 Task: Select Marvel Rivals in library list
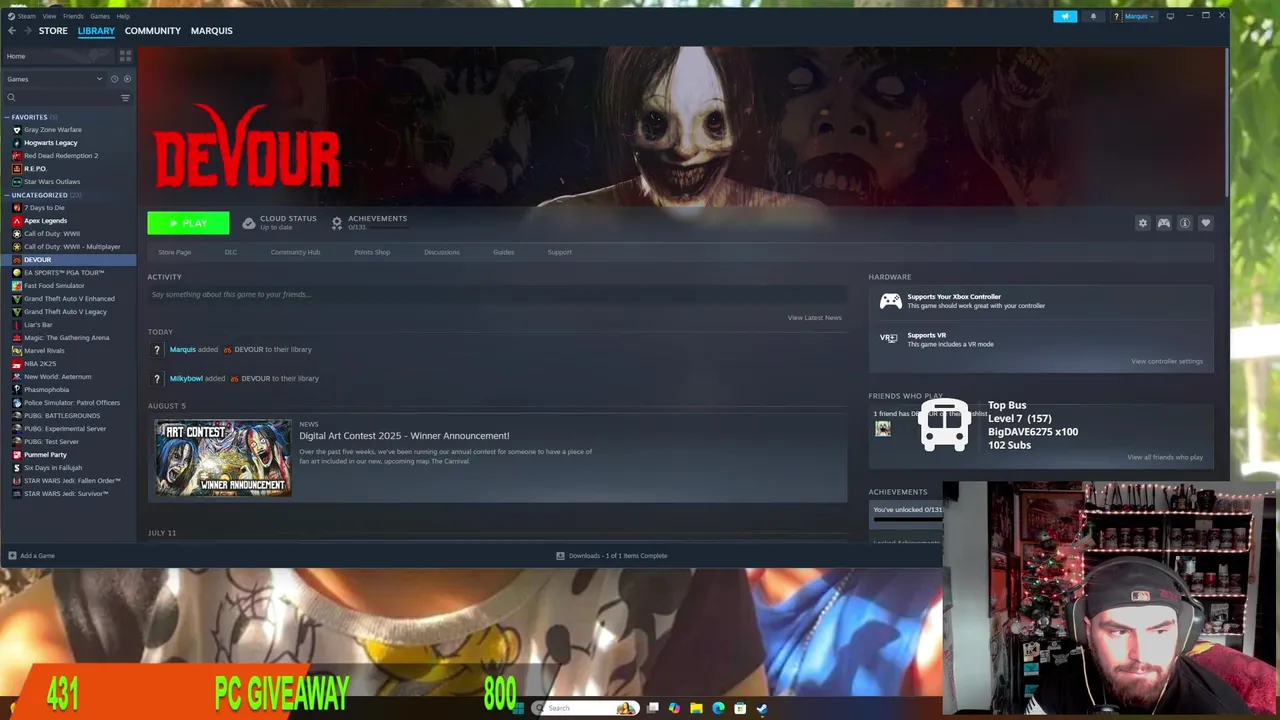44,351
